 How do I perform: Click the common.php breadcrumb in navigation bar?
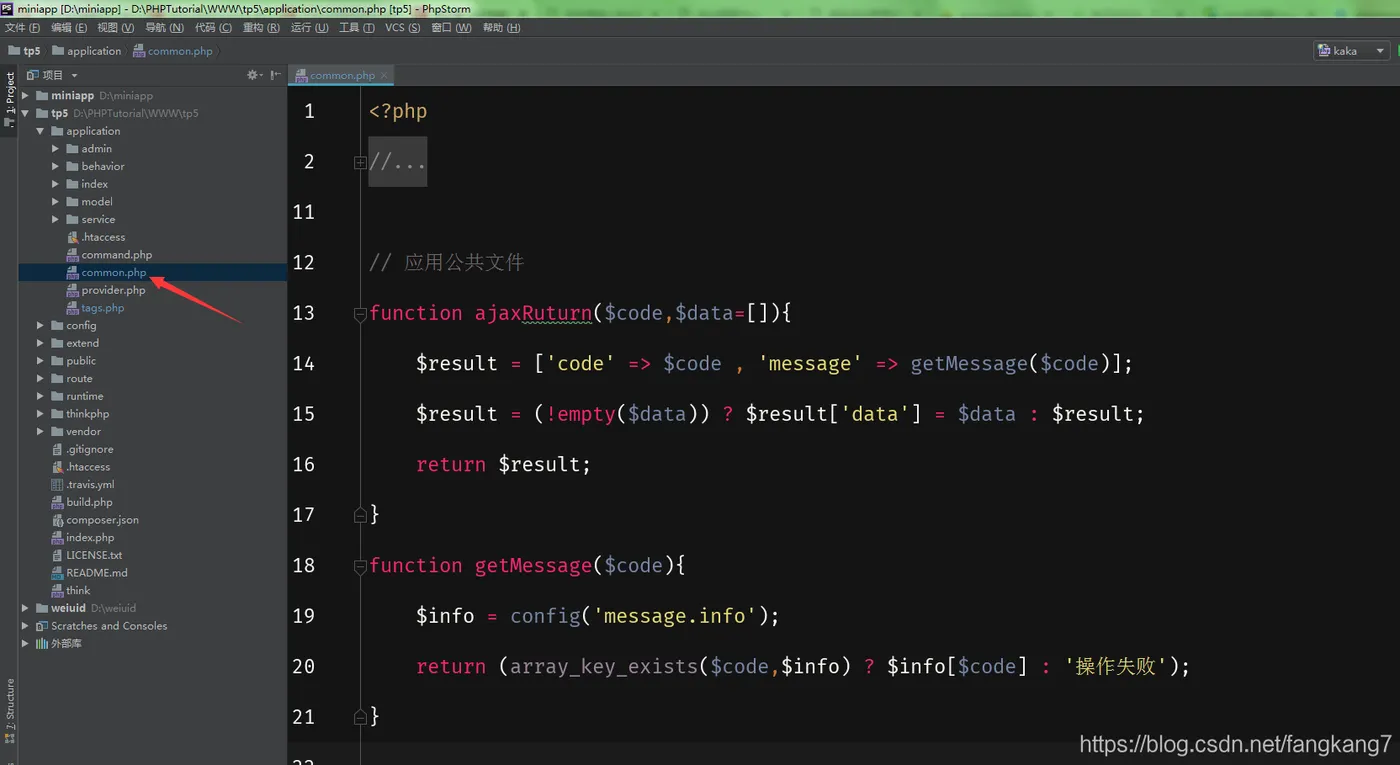tap(173, 51)
